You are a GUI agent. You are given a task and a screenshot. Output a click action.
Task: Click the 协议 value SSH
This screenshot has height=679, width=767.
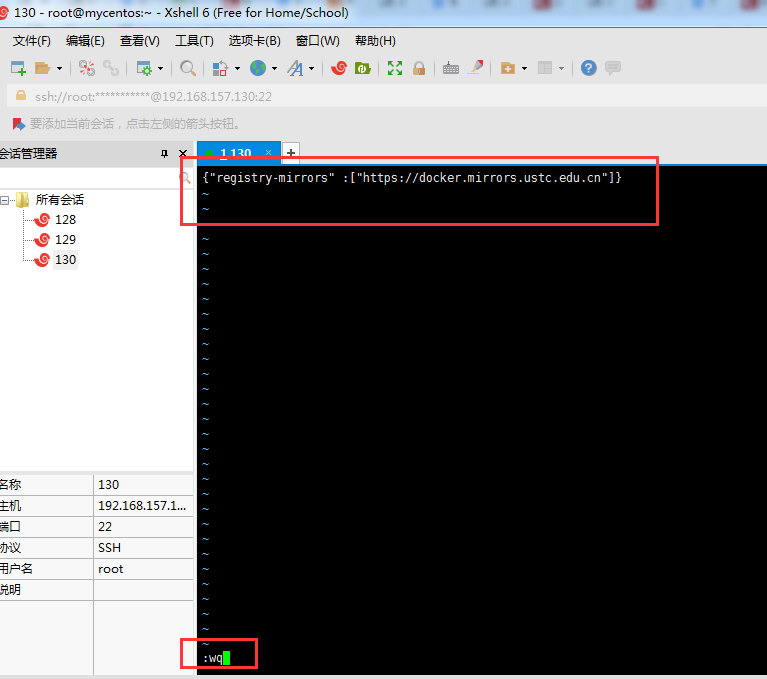coord(143,548)
